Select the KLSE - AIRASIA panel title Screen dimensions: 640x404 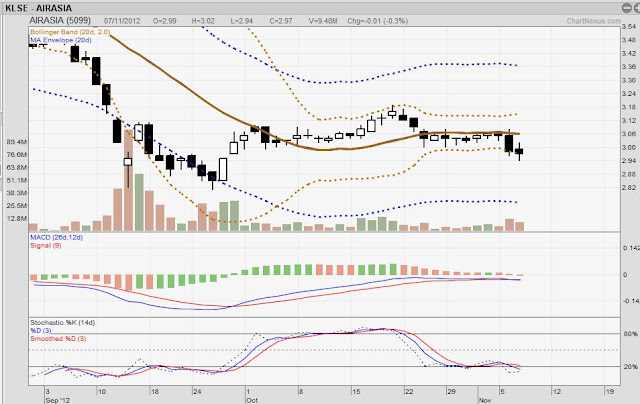(38, 8)
